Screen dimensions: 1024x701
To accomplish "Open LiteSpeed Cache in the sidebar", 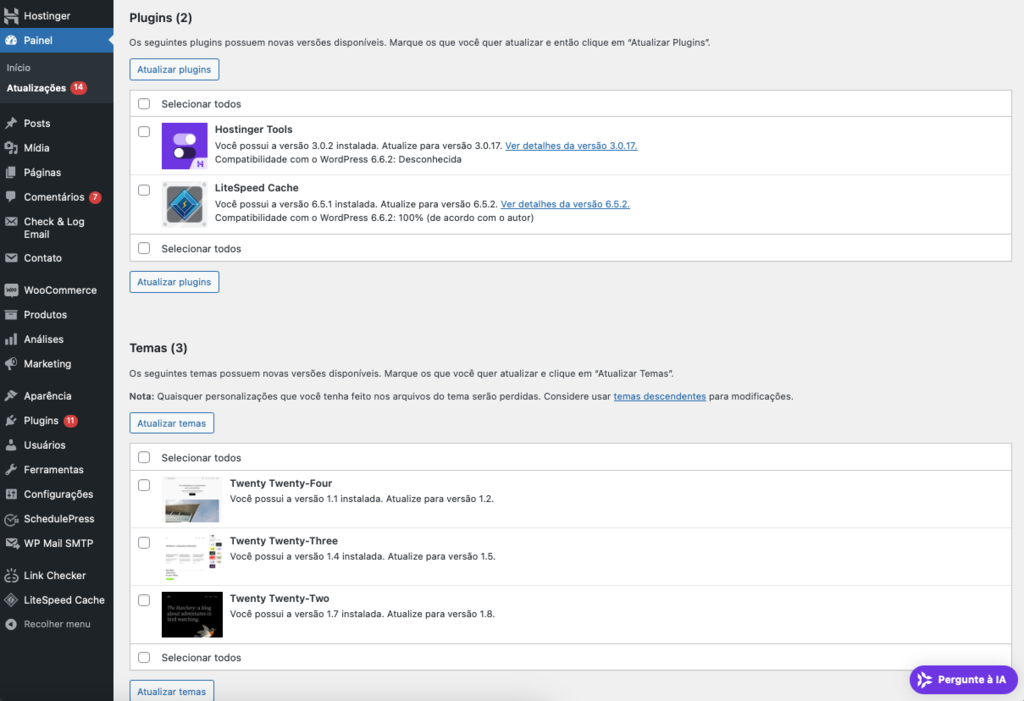I will (61, 599).
